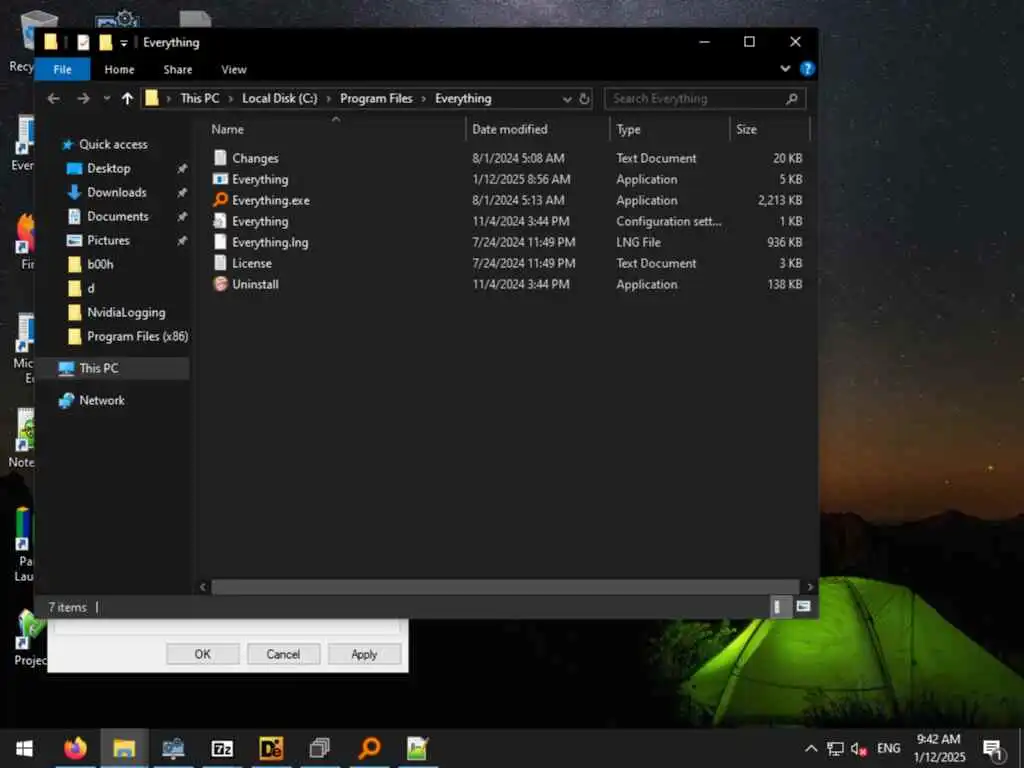Go back with the left arrow
The height and width of the screenshot is (768, 1024).
pos(54,99)
